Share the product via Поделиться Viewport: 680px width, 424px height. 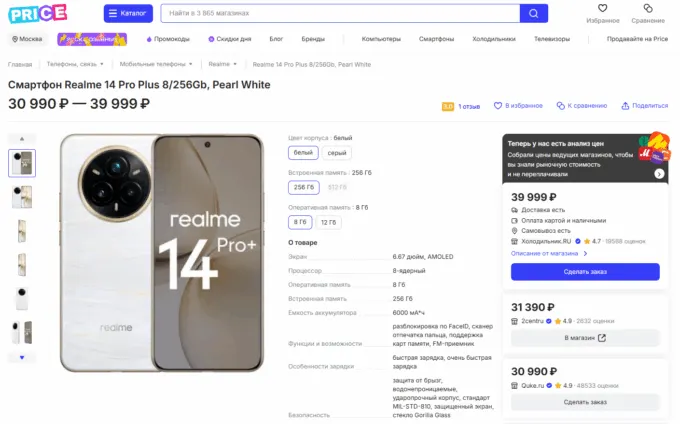(x=644, y=105)
